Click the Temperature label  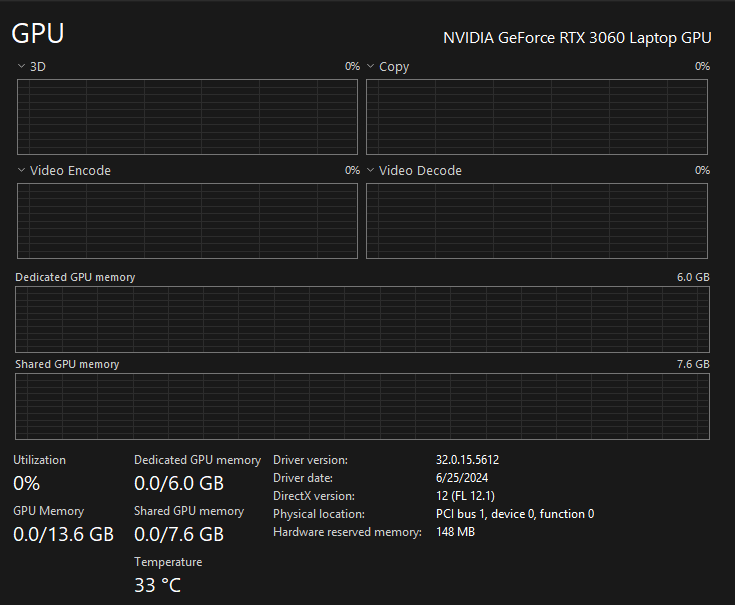pyautogui.click(x=168, y=562)
